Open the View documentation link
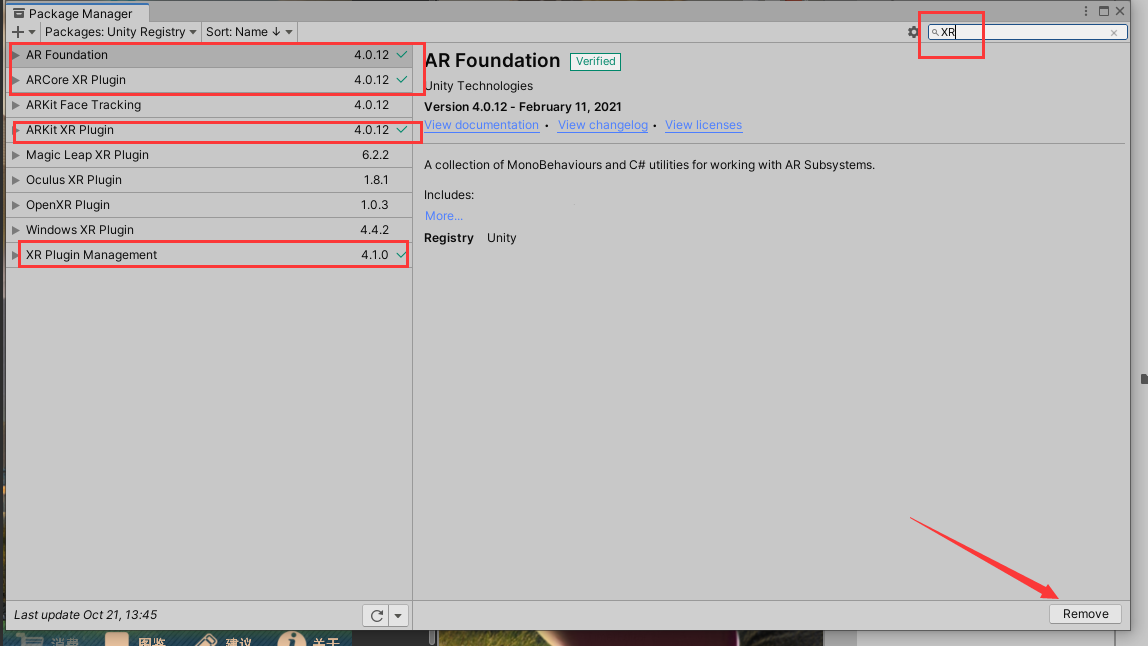The image size is (1148, 646). tap(482, 125)
